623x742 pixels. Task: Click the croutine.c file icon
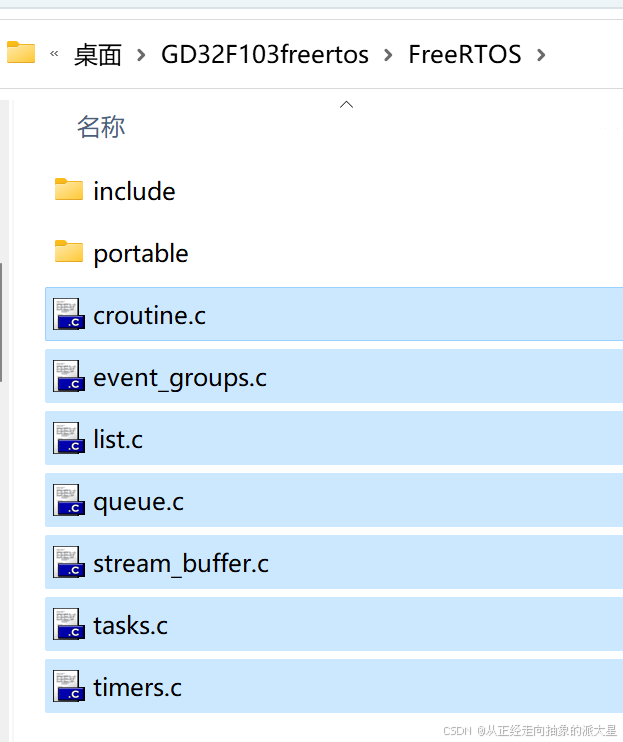click(x=69, y=314)
